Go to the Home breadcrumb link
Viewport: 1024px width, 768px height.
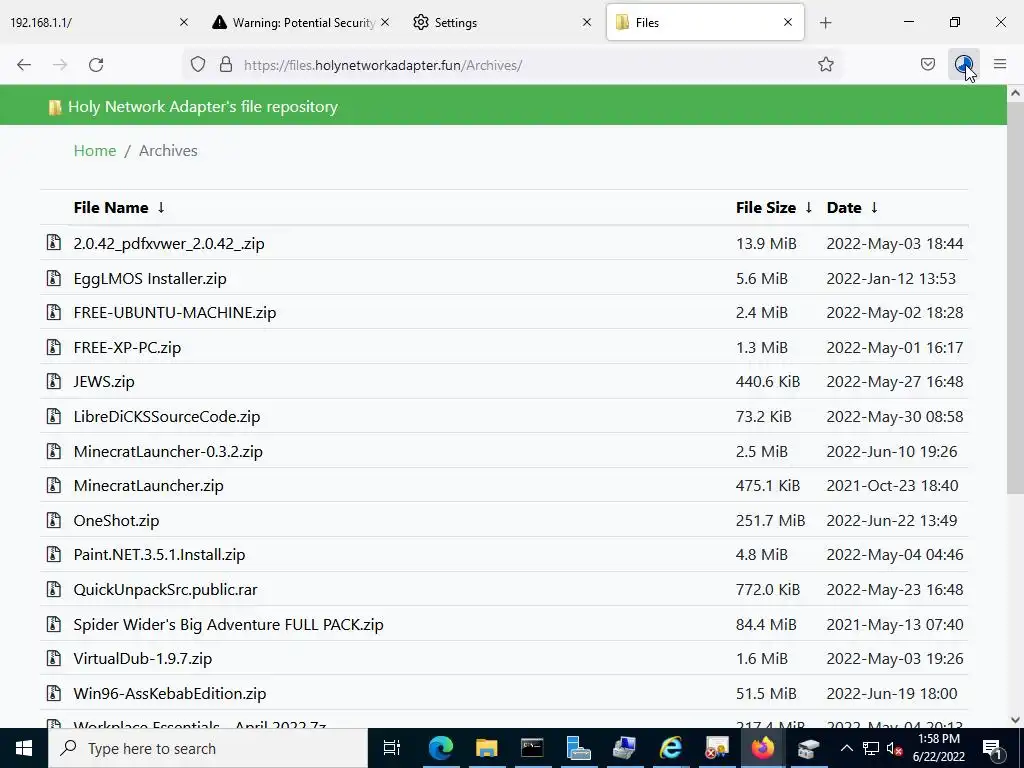pos(95,150)
